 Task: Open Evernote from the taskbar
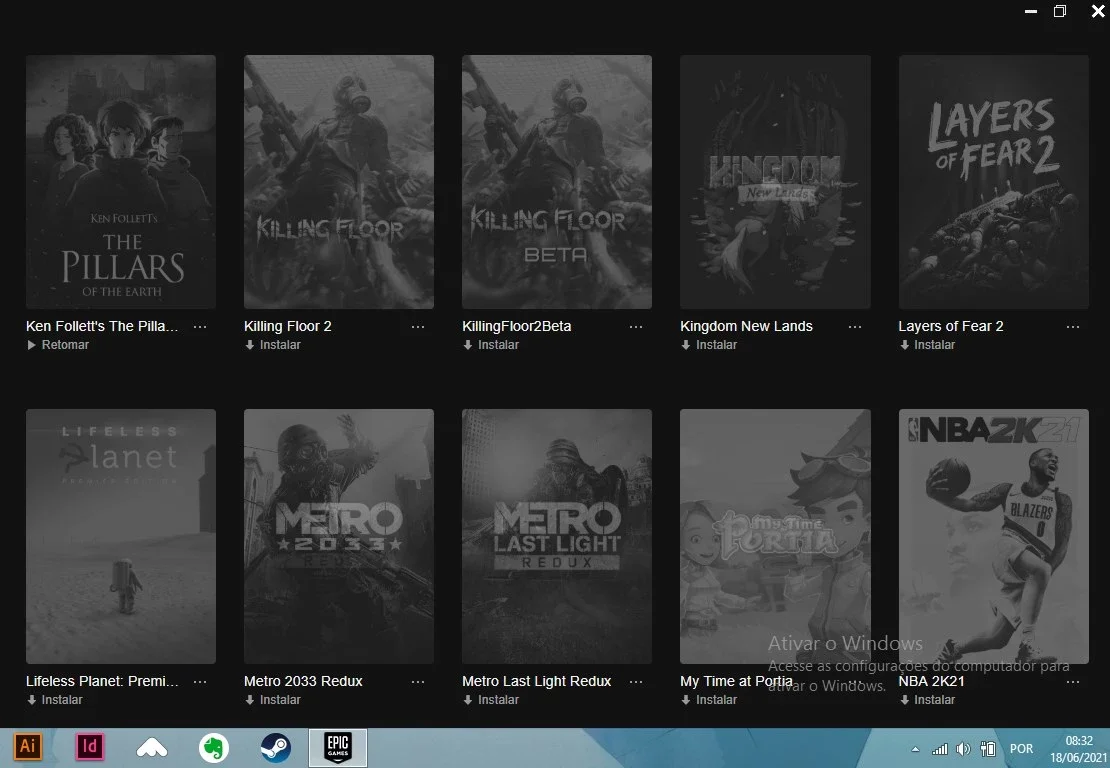click(214, 747)
